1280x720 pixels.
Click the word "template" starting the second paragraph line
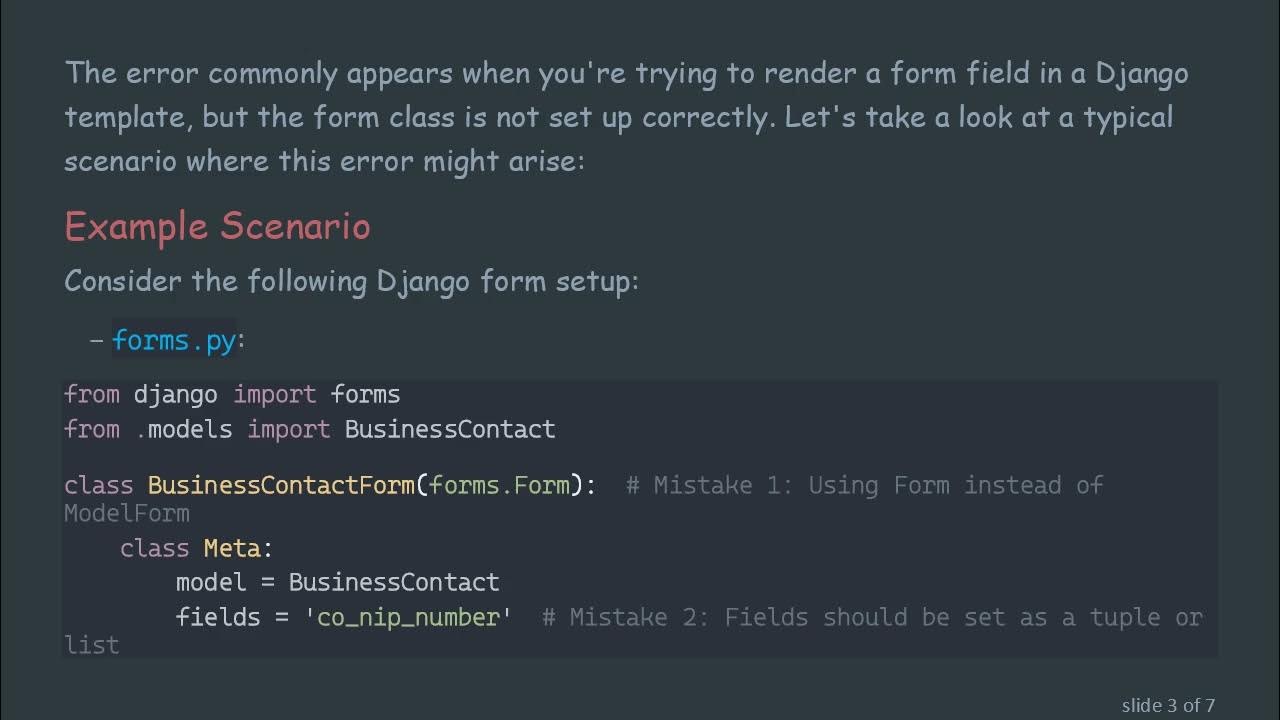125,117
